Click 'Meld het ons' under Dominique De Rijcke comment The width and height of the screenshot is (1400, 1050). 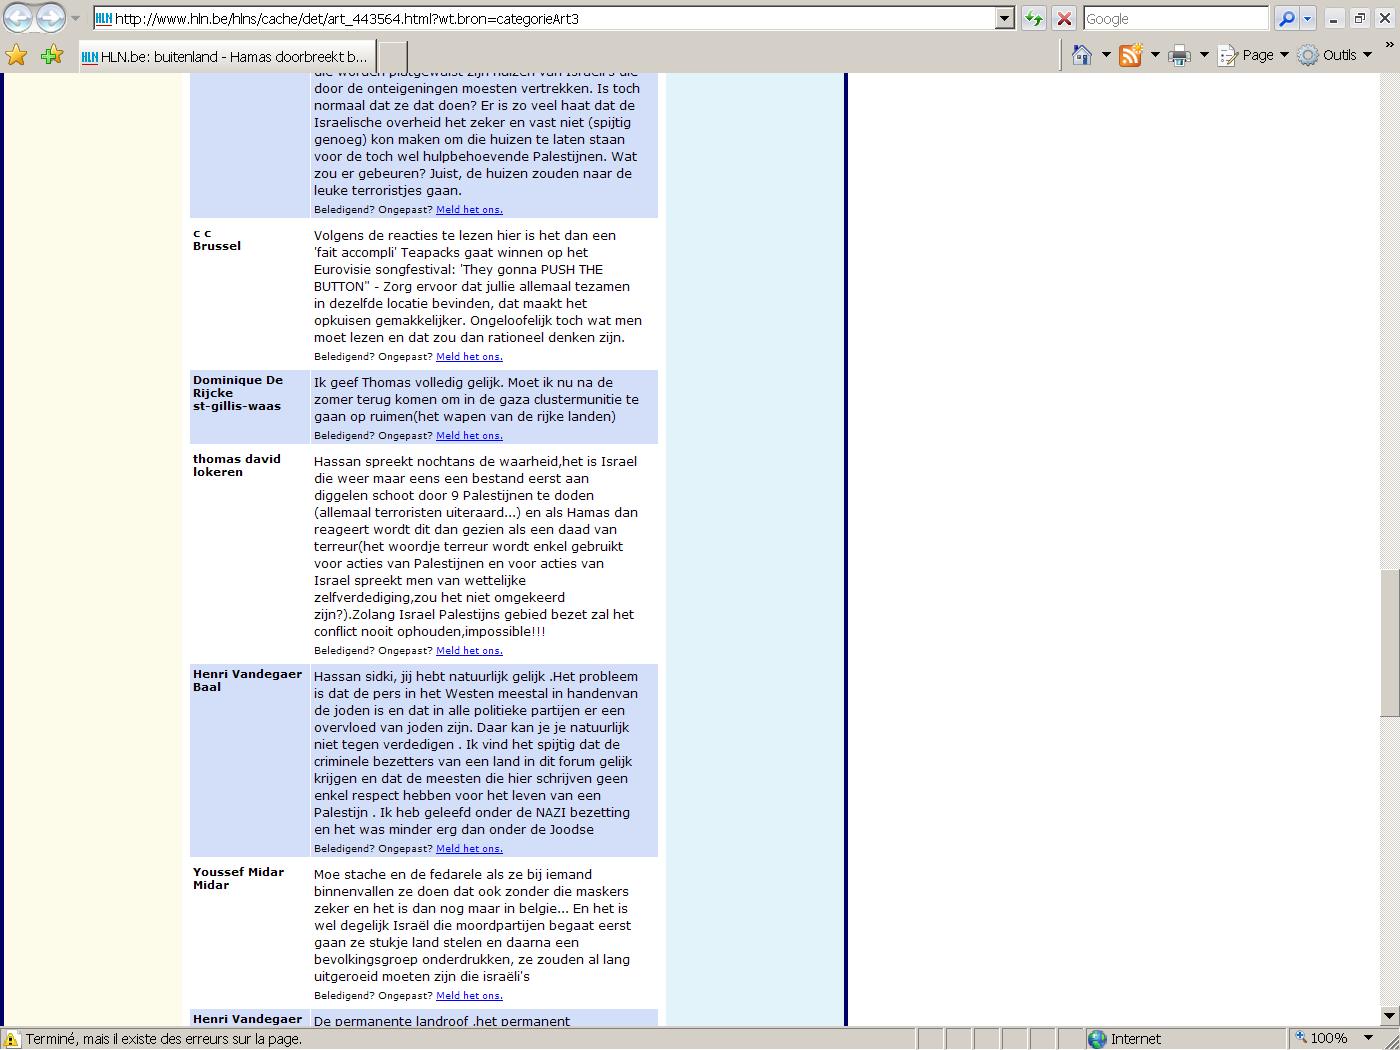pyautogui.click(x=469, y=435)
